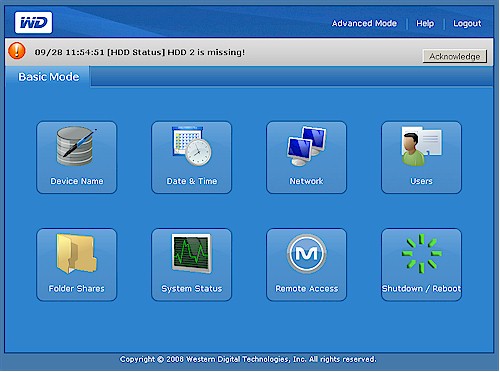
Task: Select the Basic Mode tab
Action: pyautogui.click(x=49, y=77)
